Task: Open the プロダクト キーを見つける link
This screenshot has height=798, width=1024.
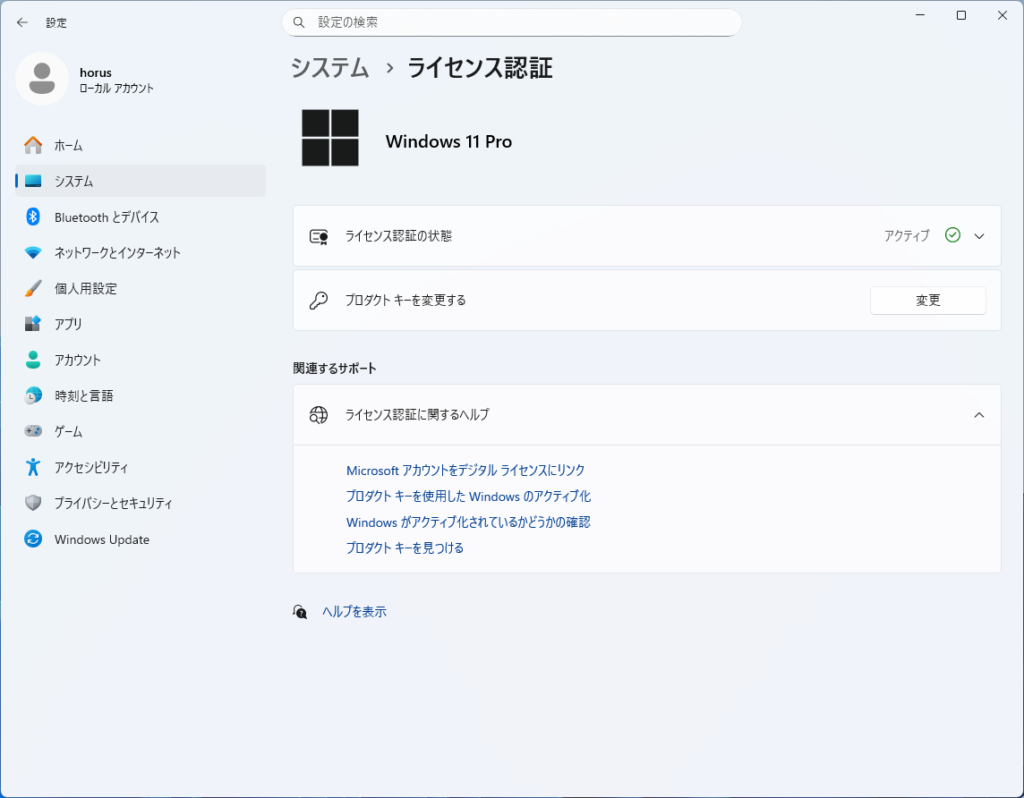Action: tap(404, 548)
